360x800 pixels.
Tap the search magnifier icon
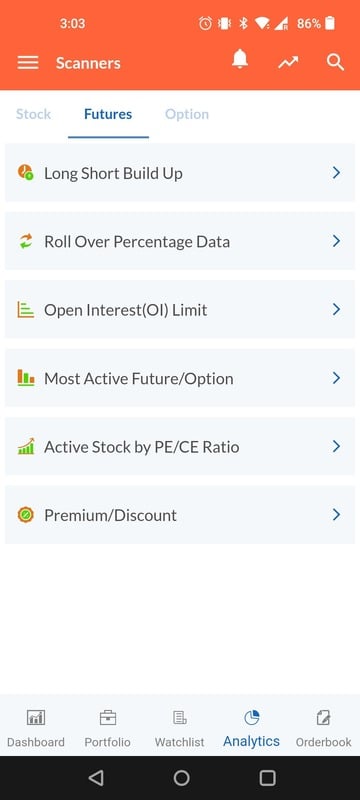click(336, 63)
